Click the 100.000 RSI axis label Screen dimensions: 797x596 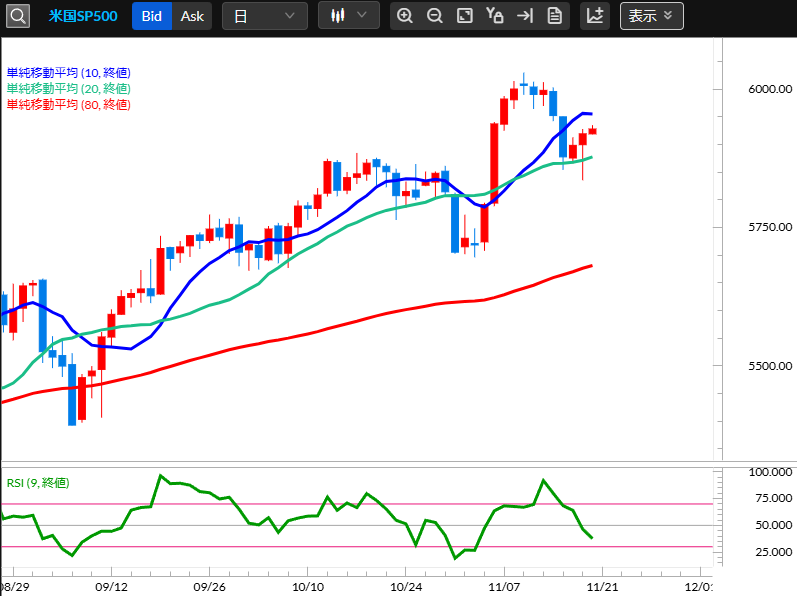771,472
